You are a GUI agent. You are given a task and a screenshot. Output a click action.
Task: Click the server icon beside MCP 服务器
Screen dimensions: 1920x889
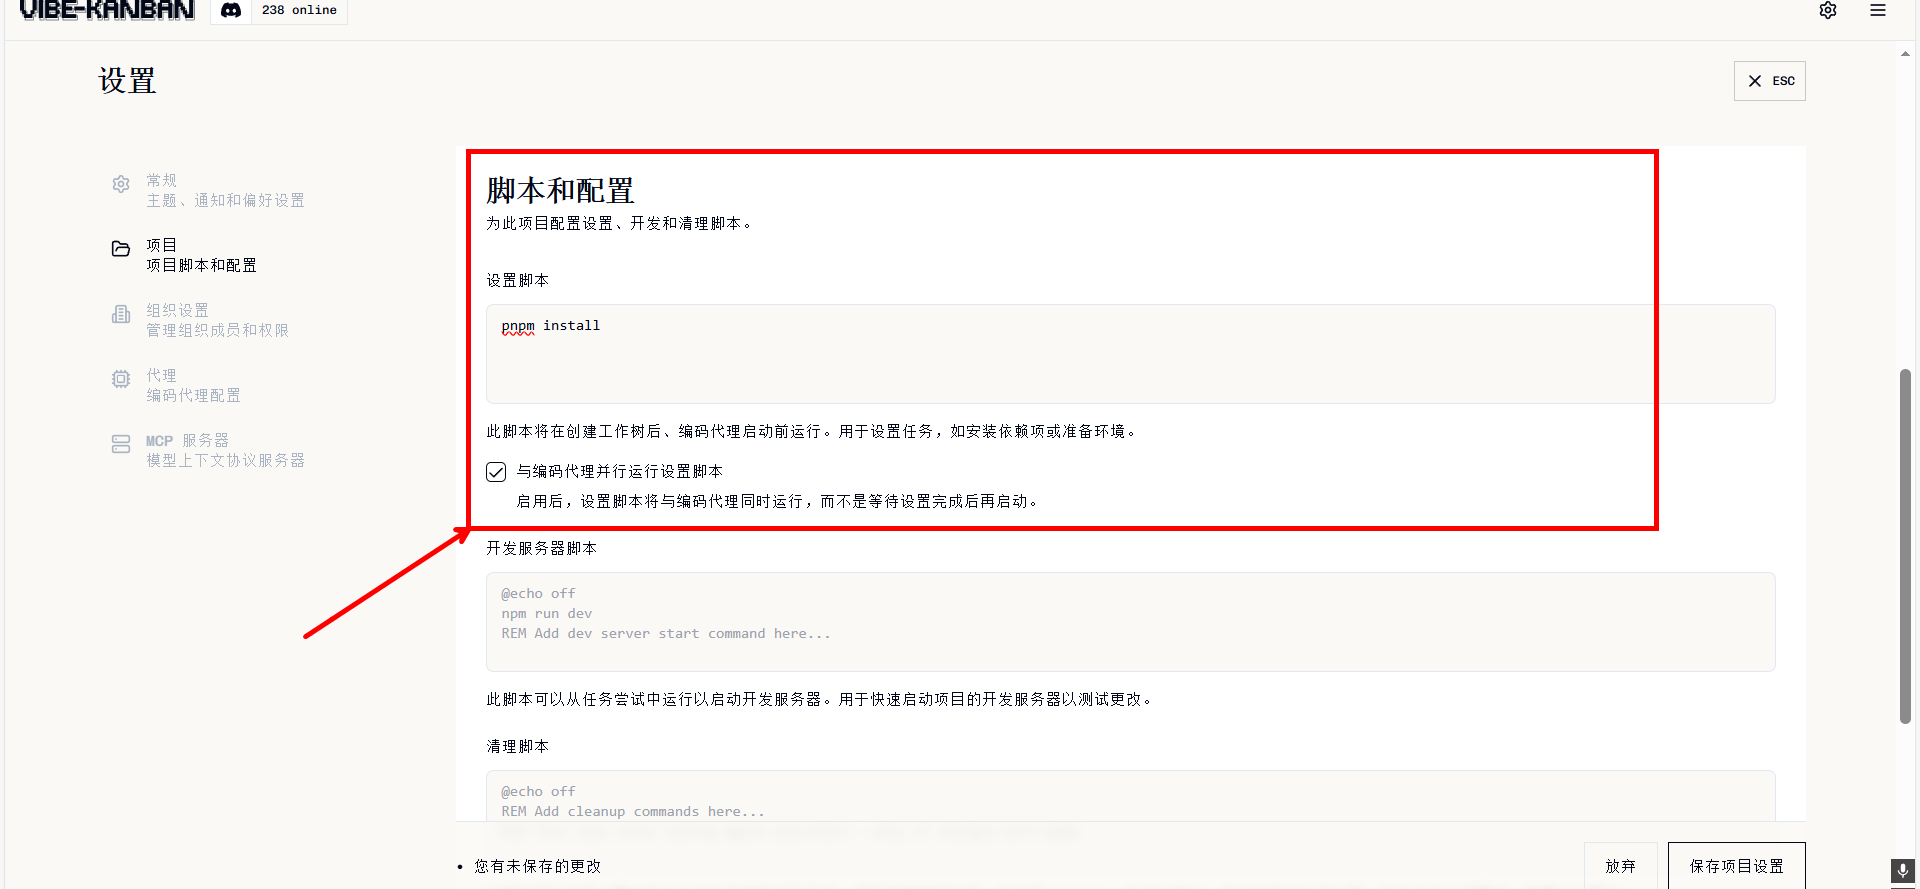[x=121, y=444]
